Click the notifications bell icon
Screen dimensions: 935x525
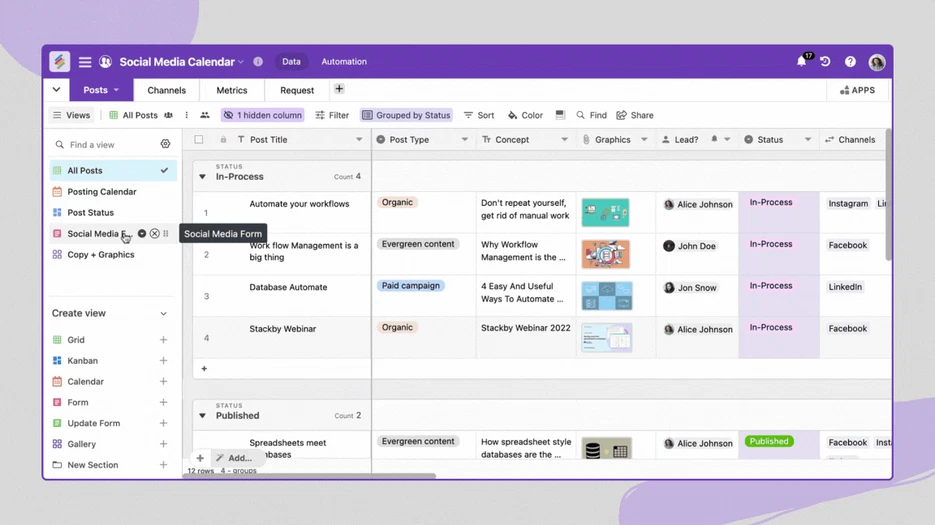point(801,62)
